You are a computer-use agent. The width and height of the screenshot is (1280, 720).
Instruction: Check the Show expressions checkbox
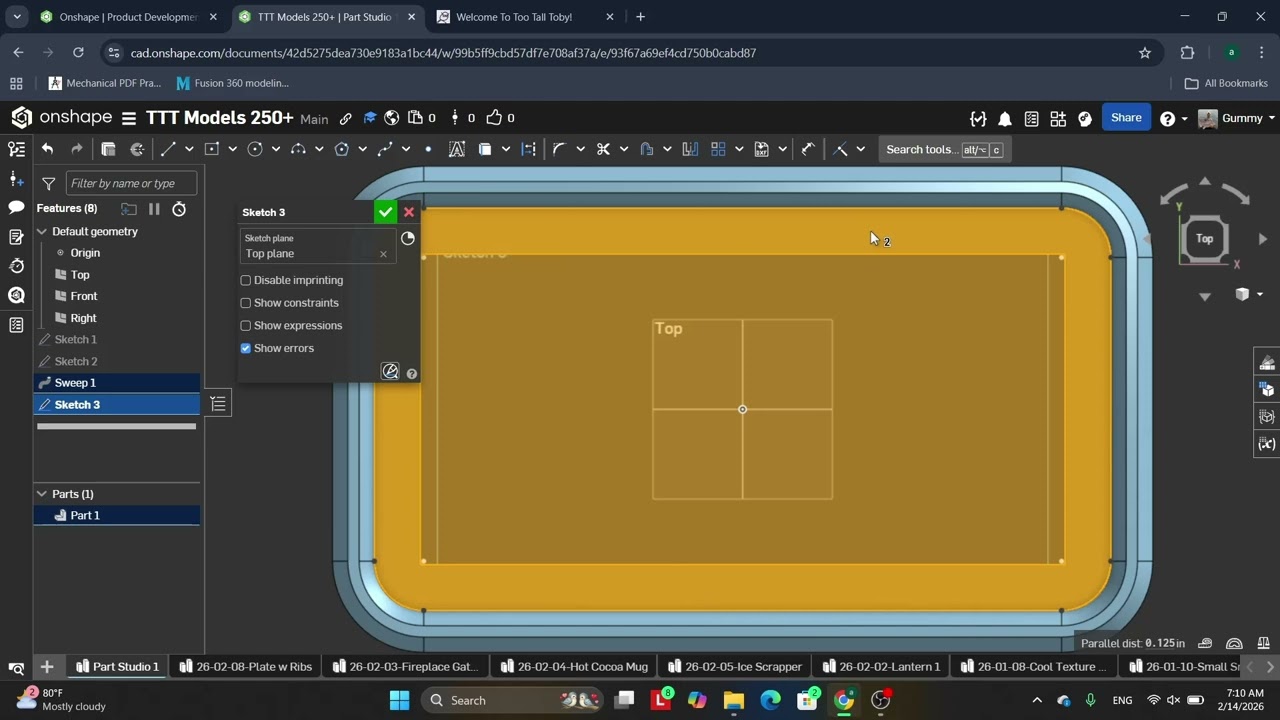(246, 326)
